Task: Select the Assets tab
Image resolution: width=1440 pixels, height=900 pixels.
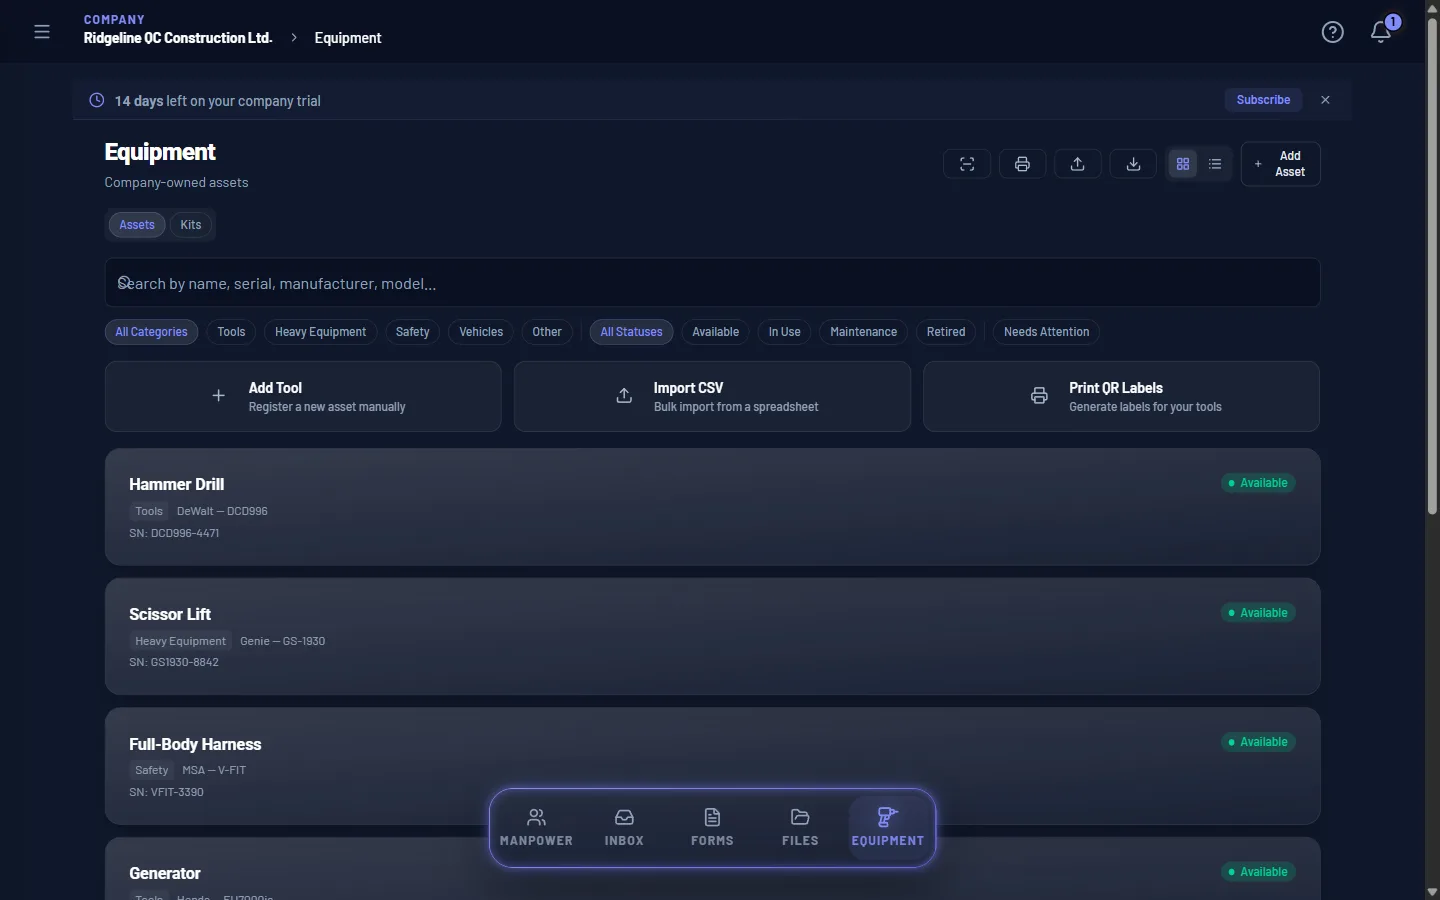Action: 137,225
